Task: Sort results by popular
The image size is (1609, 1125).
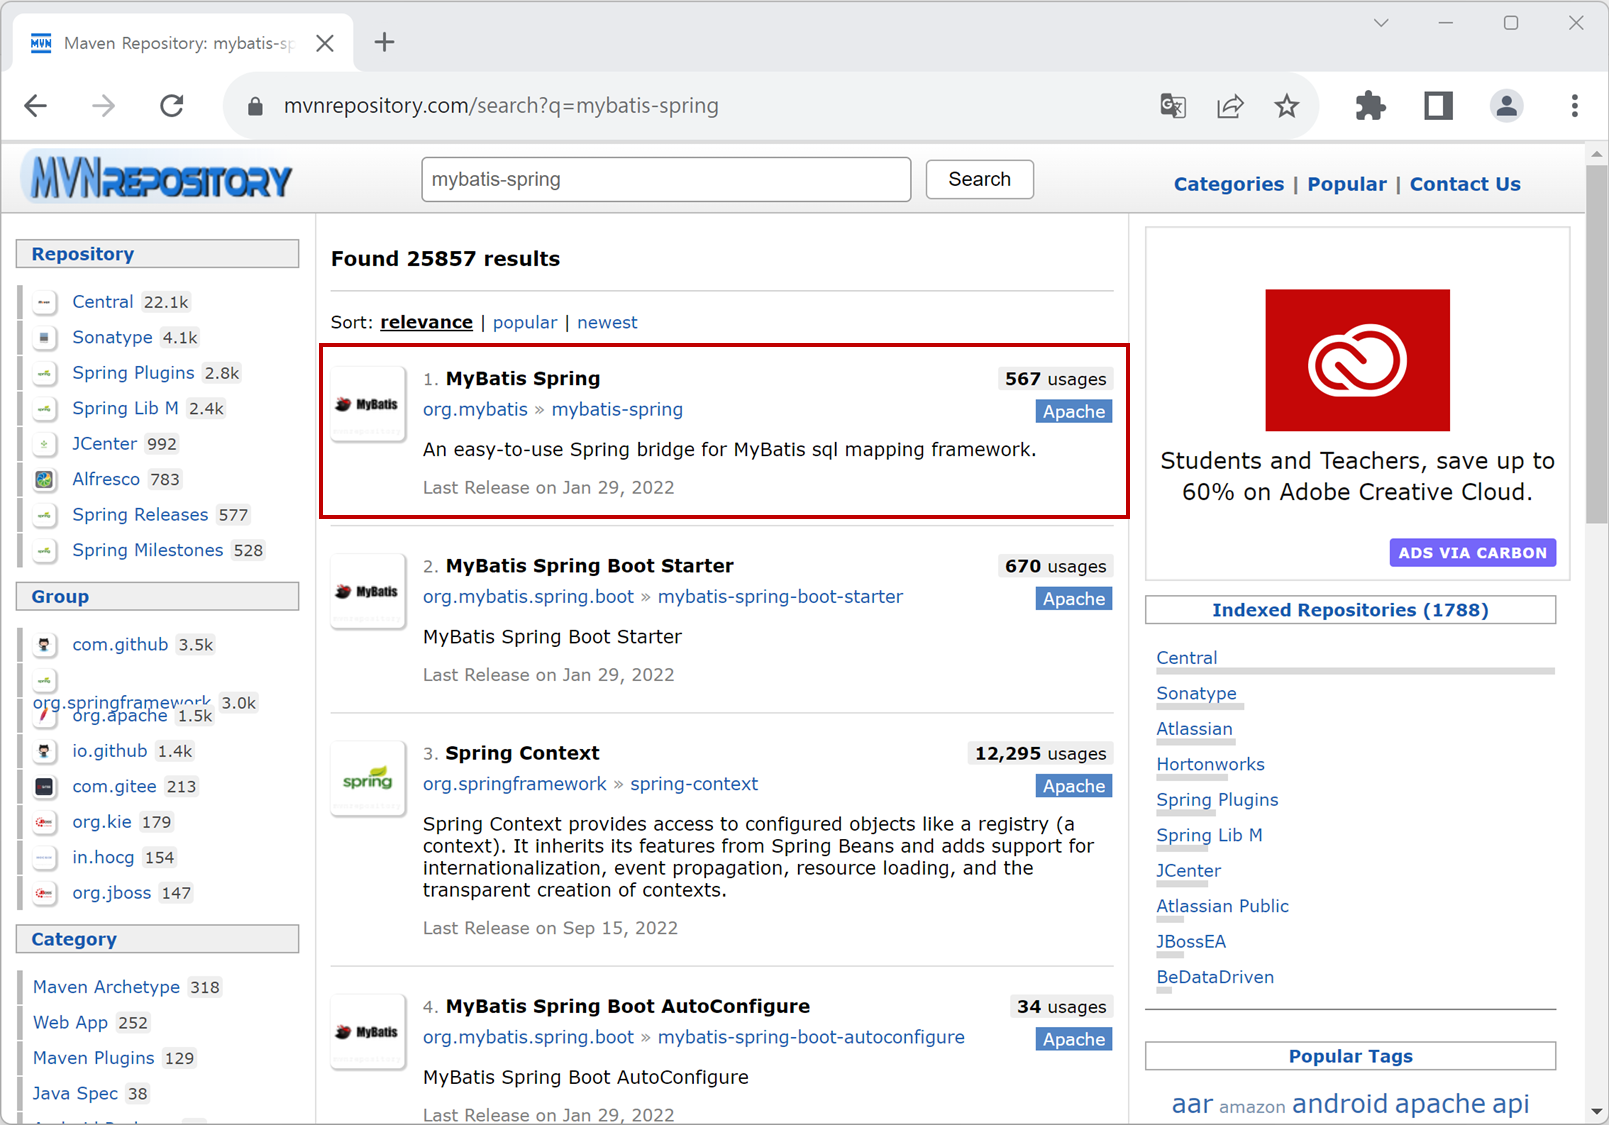Action: (x=524, y=322)
